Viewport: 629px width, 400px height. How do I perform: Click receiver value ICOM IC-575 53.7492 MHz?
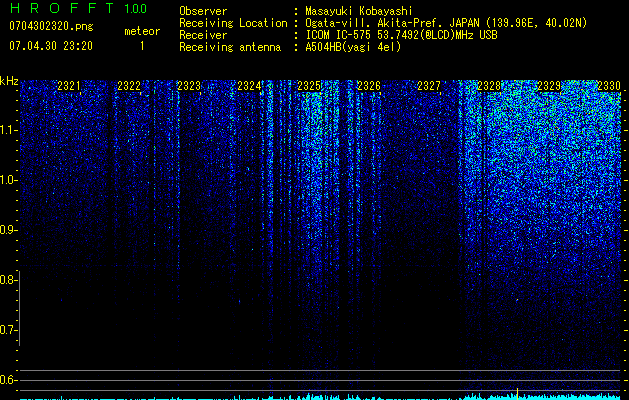[401, 35]
